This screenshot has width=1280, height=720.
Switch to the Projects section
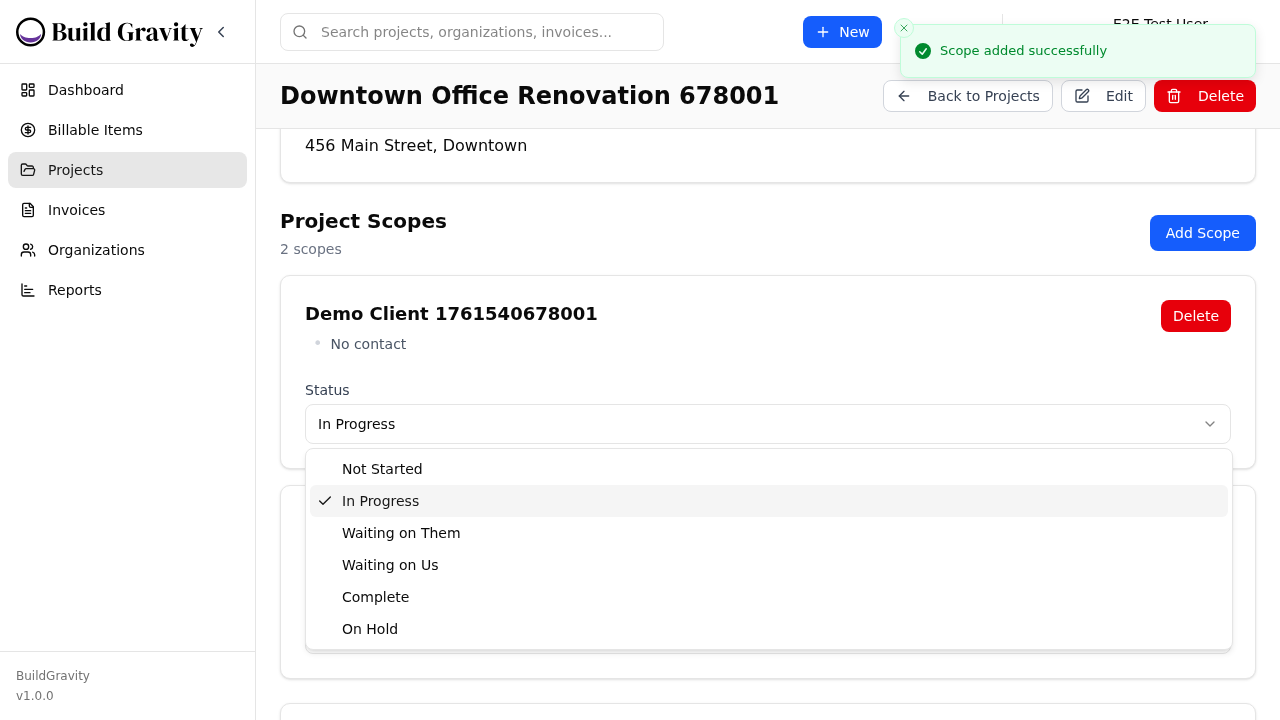pos(75,170)
